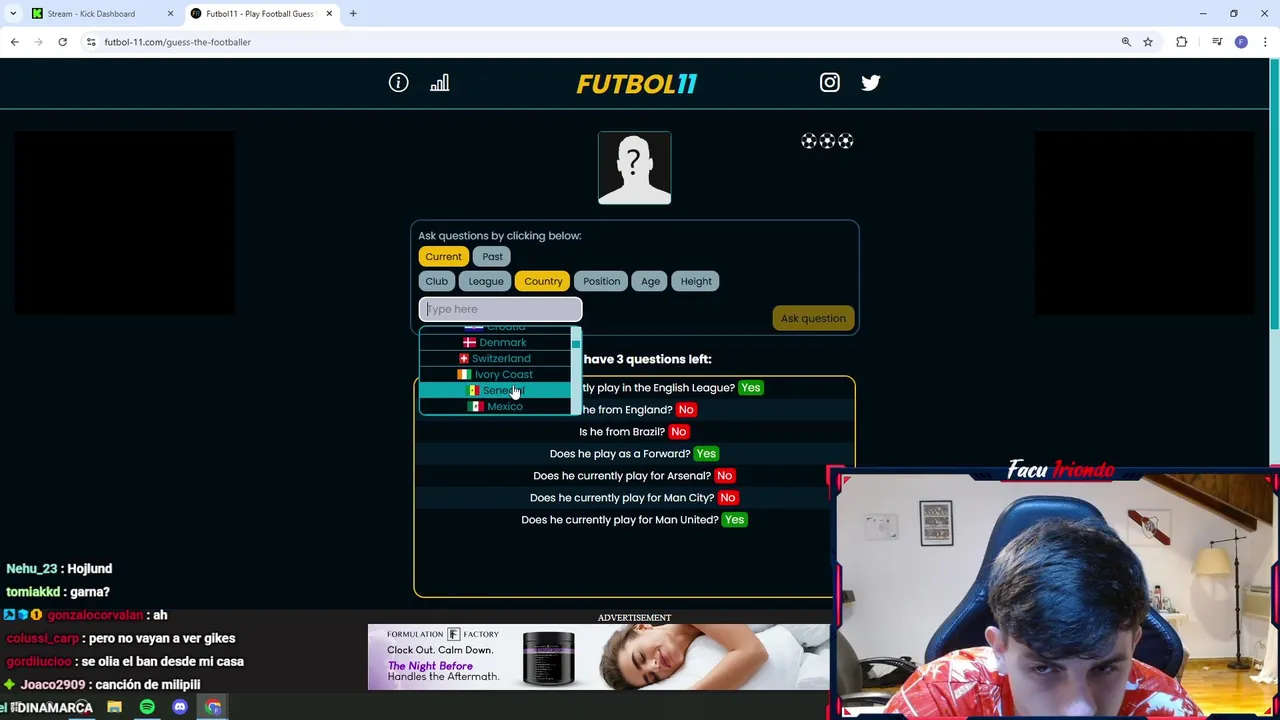Open the zoom magnifier icon
Image resolution: width=1280 pixels, height=720 pixels.
(1126, 42)
